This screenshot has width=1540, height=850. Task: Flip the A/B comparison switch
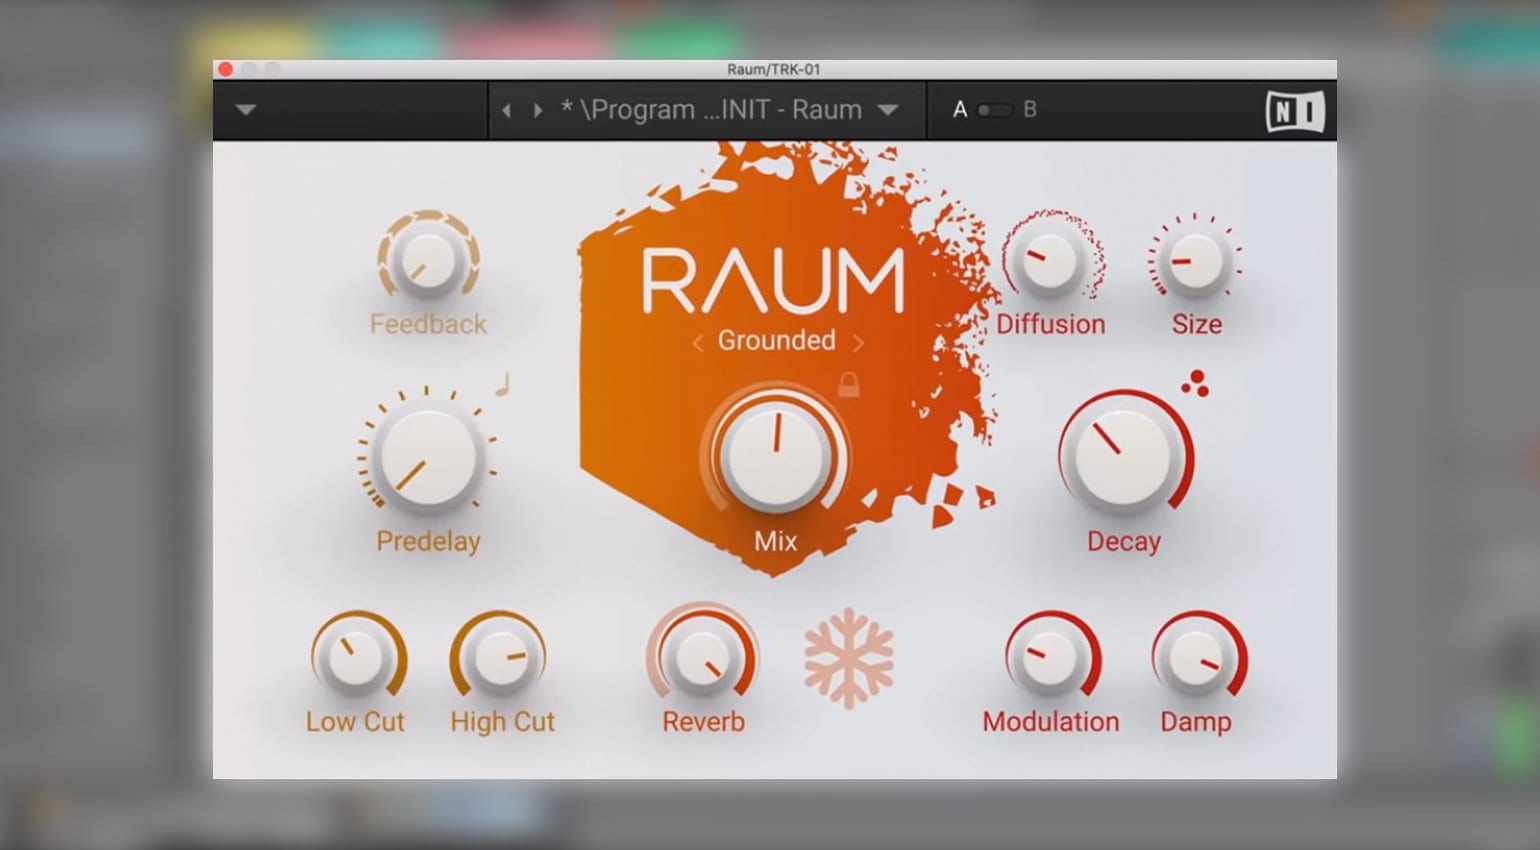[994, 110]
